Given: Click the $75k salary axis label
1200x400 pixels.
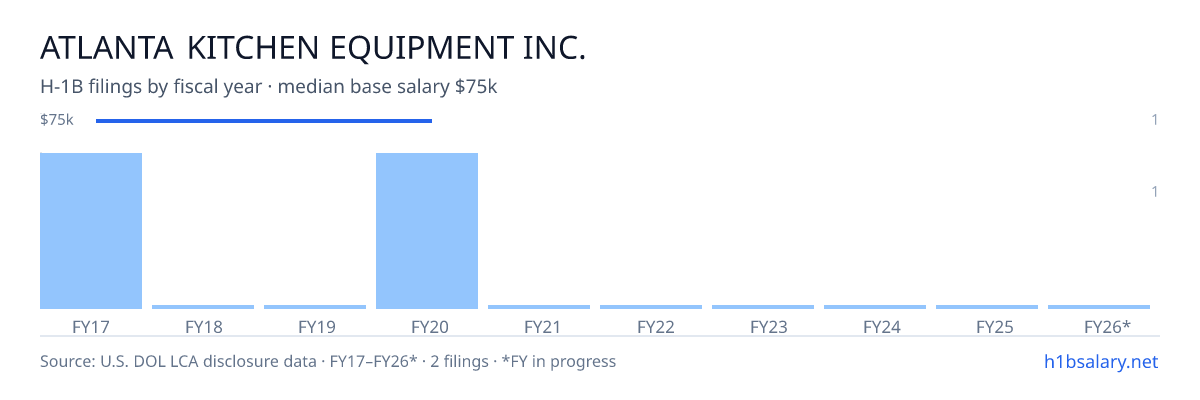Looking at the screenshot, I should 57,120.
